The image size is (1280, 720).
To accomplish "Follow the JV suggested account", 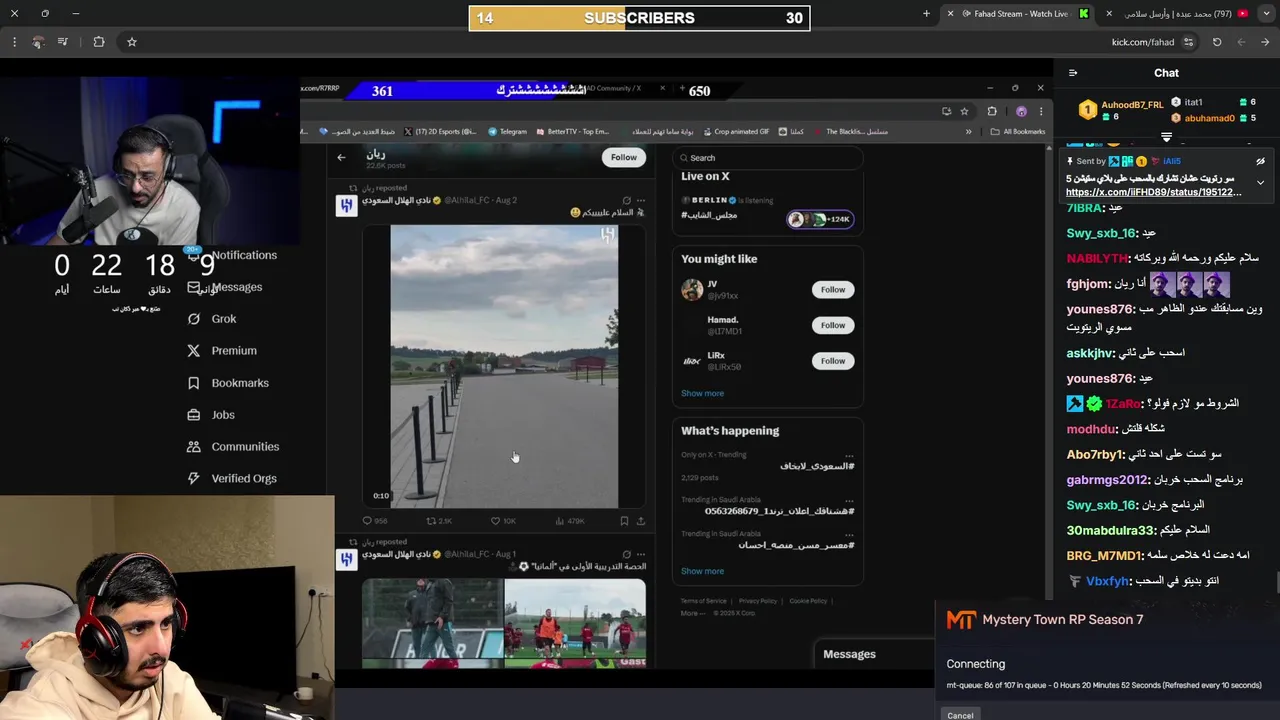I will [x=833, y=290].
